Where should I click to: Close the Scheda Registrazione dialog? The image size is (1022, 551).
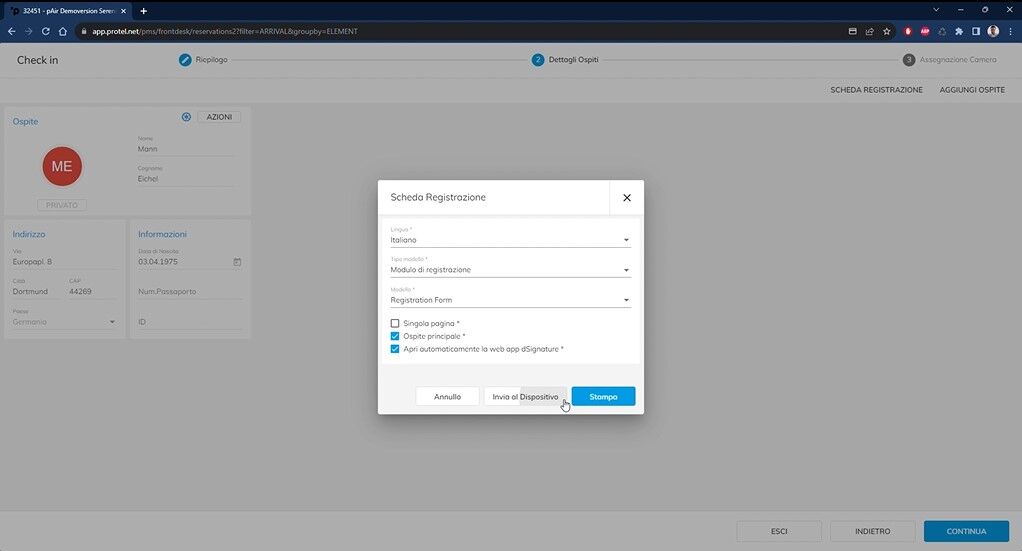pyautogui.click(x=627, y=198)
